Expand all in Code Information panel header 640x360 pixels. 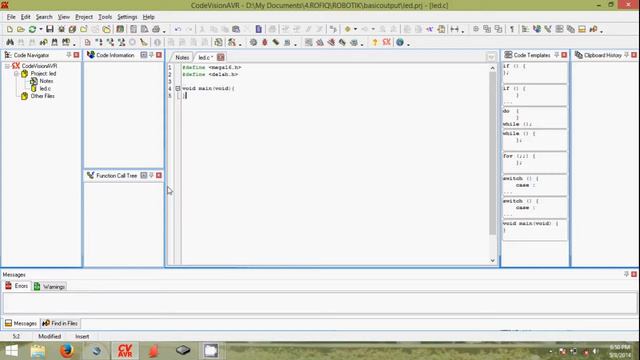click(144, 55)
